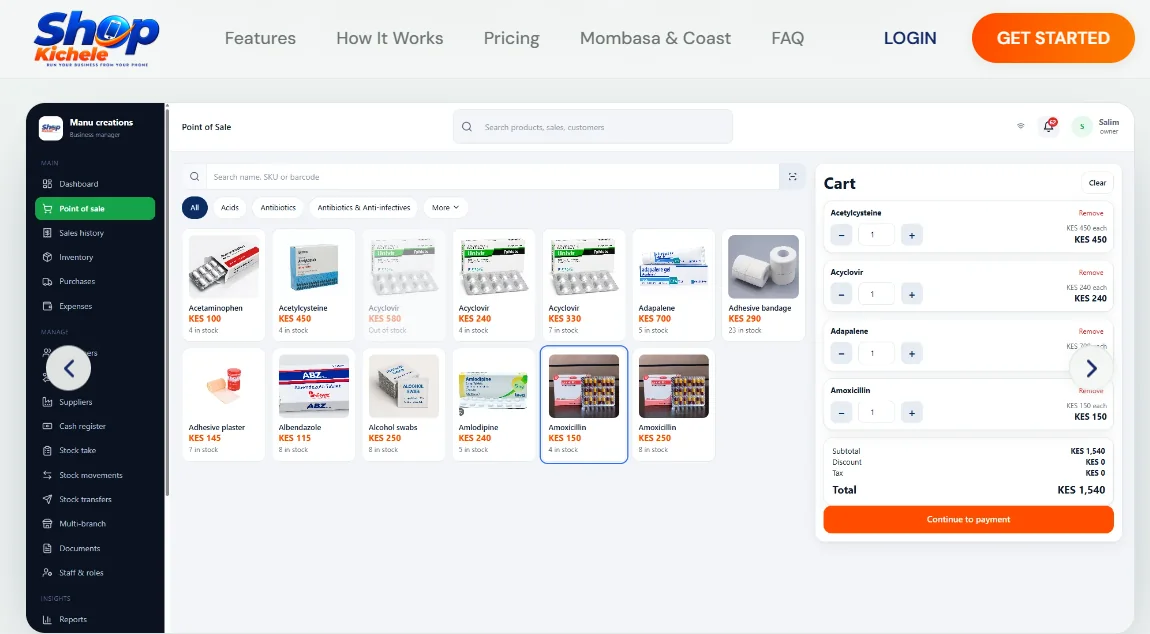Click Acetylcysteine quantity field in cart

(876, 236)
